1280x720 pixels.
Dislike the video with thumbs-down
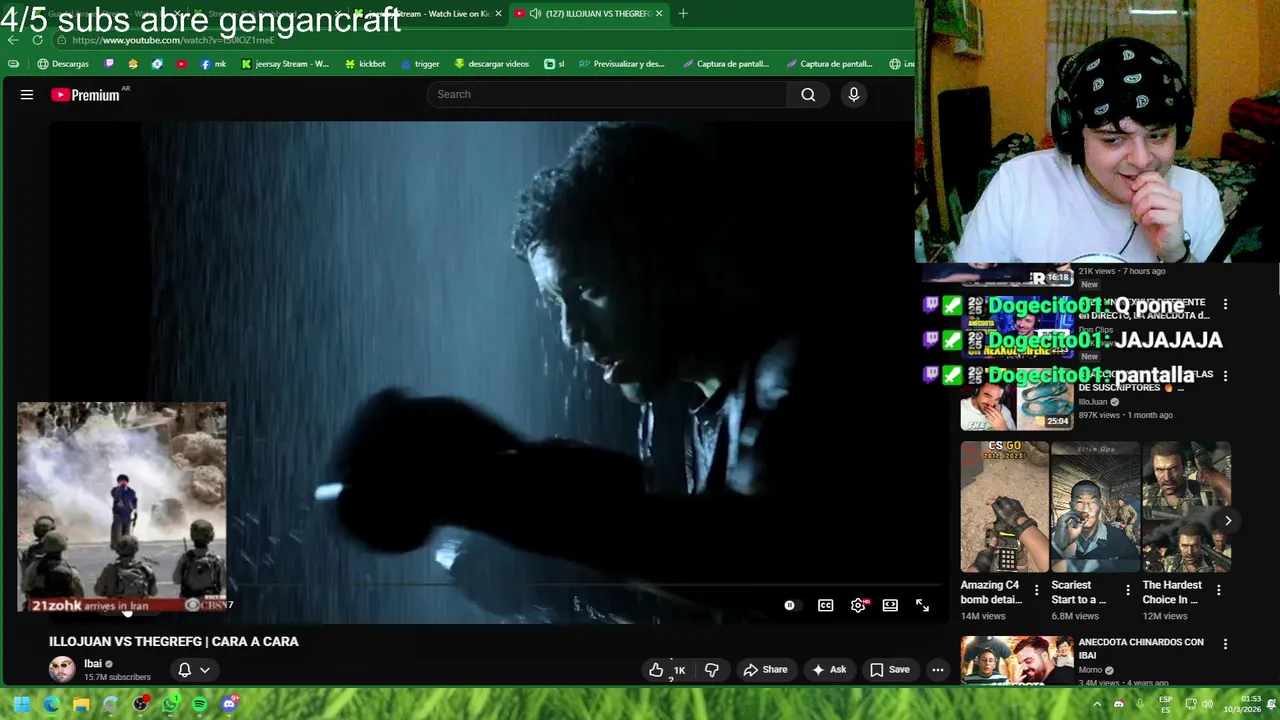pyautogui.click(x=712, y=670)
